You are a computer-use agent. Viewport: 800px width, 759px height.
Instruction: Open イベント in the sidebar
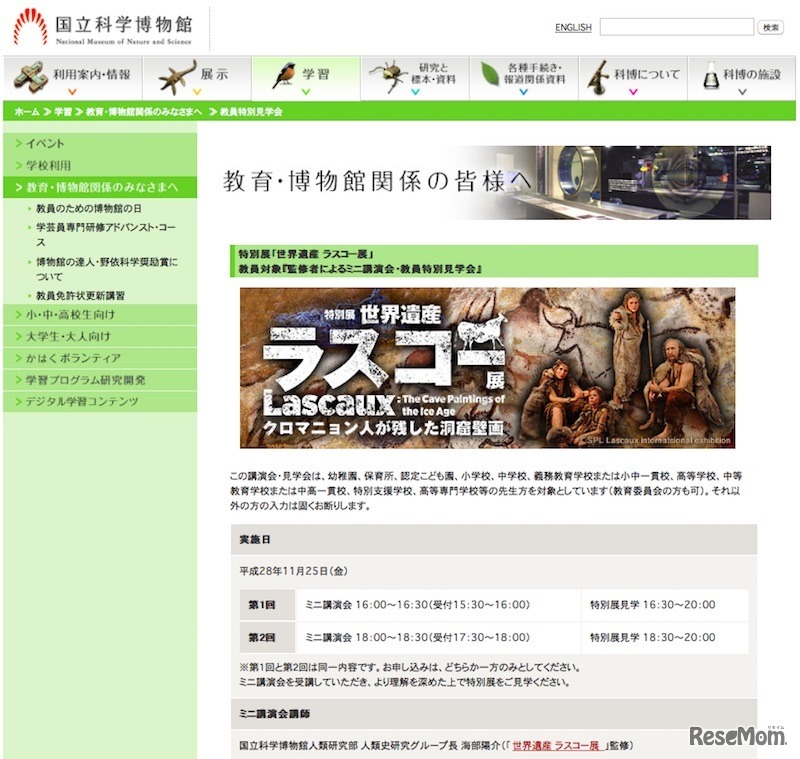pos(100,143)
